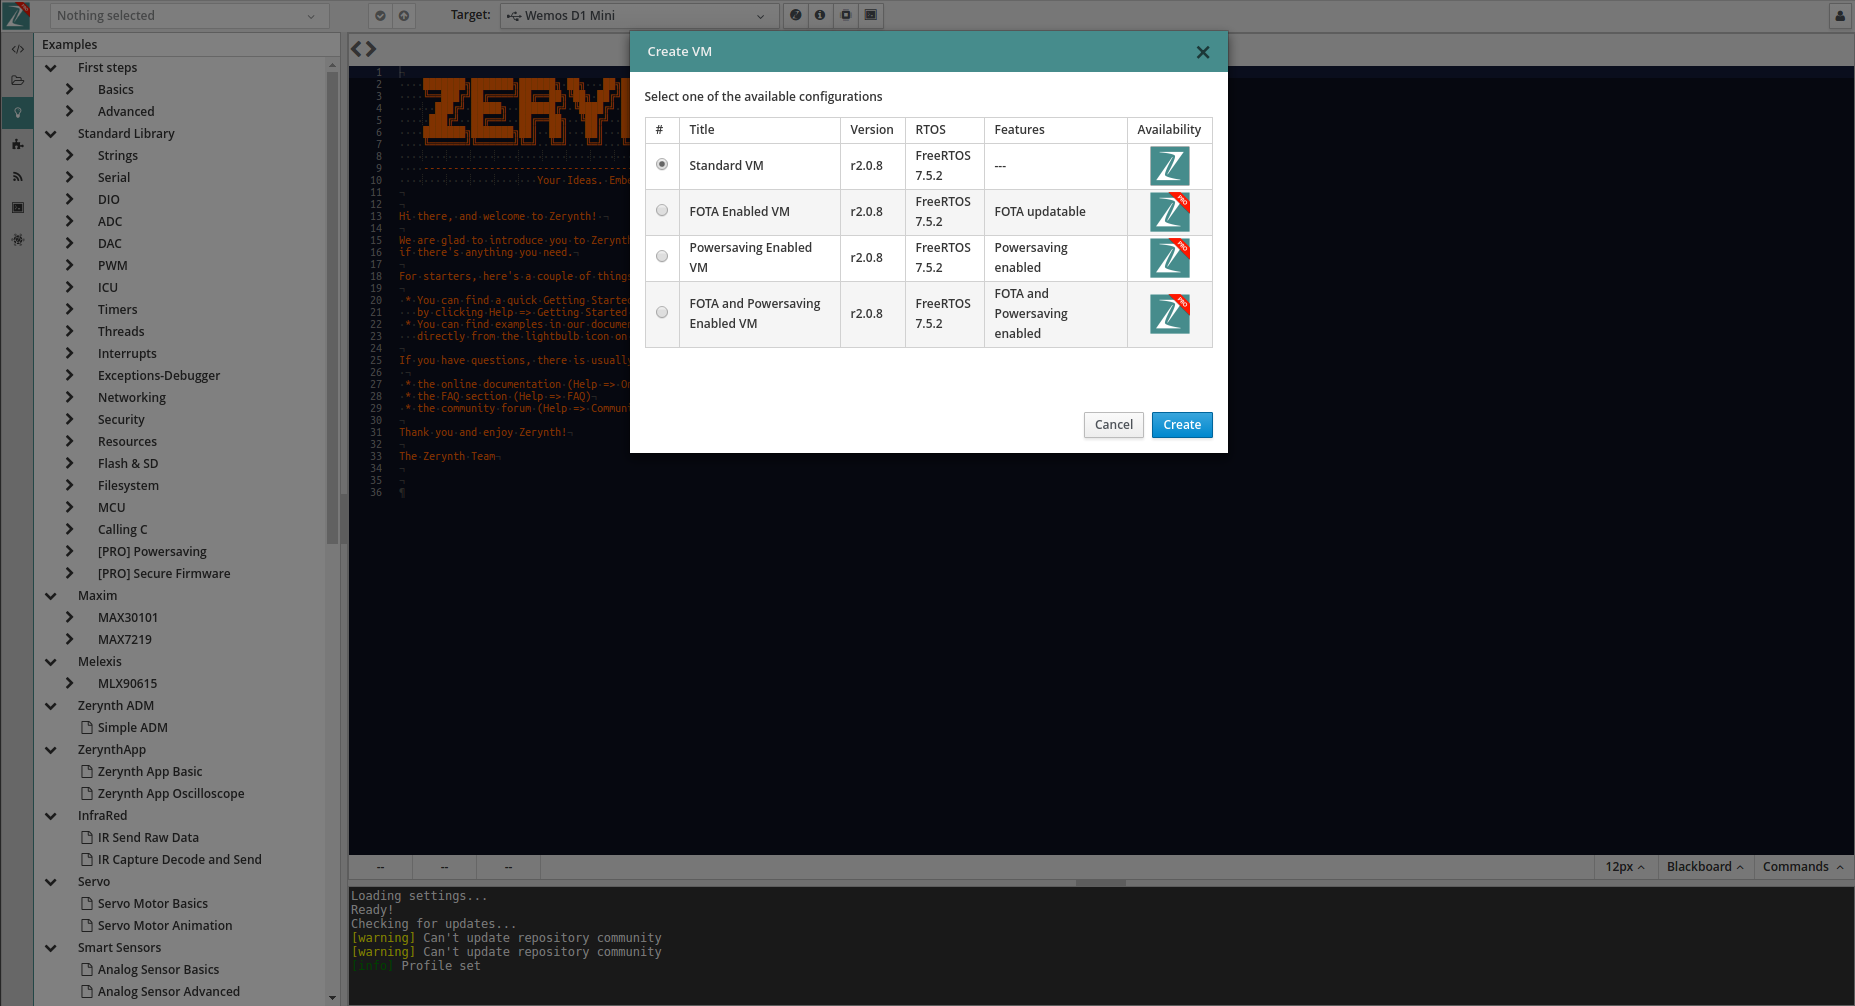The width and height of the screenshot is (1855, 1006).
Task: Open Zerynth App Oscilloscope example
Action: coord(171,793)
